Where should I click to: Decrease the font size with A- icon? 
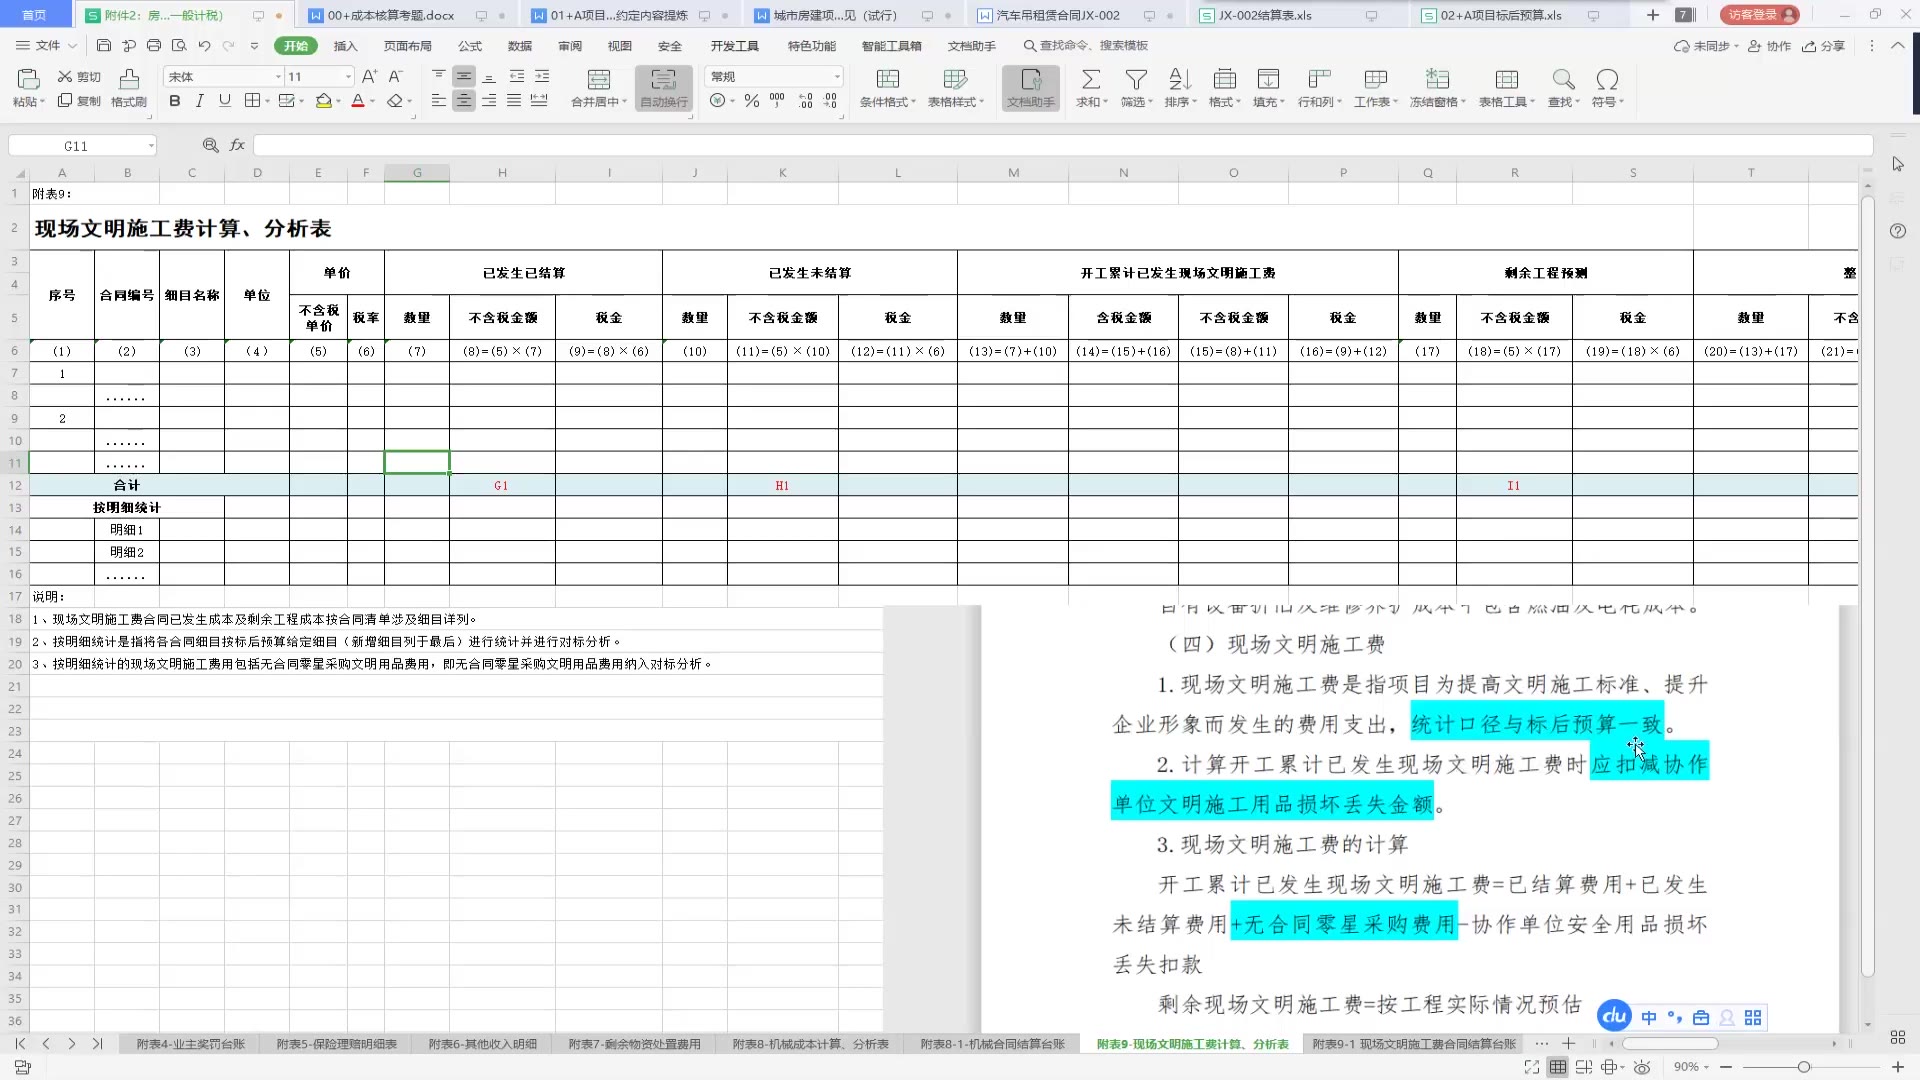[395, 76]
